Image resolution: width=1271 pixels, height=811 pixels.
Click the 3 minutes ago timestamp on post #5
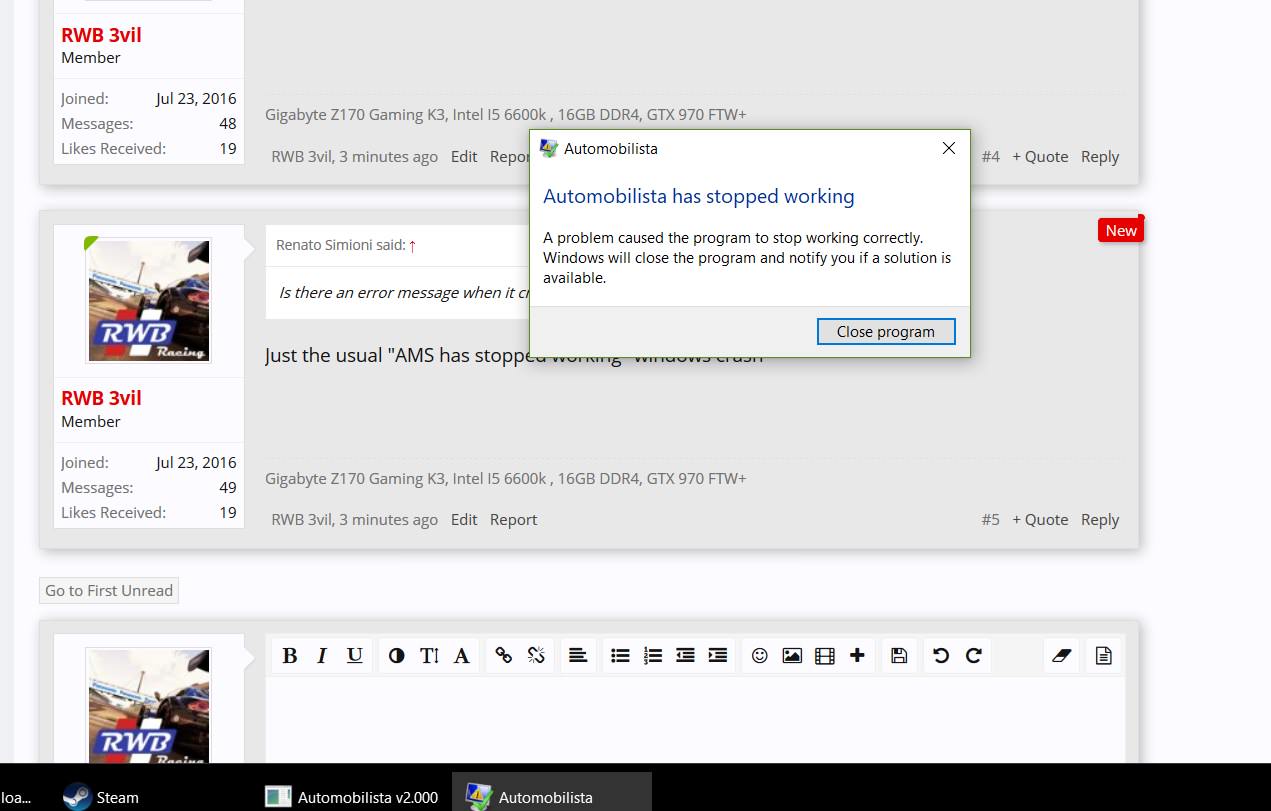coord(388,519)
